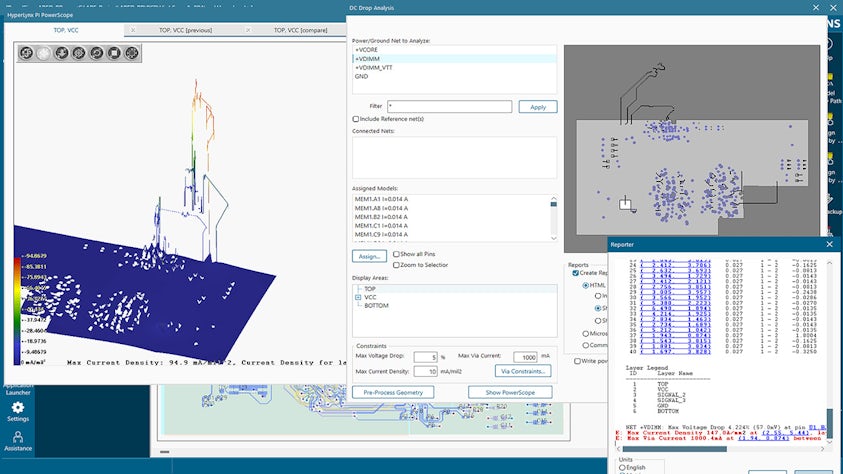
Task: Select the +VCORE net
Action: point(454,49)
